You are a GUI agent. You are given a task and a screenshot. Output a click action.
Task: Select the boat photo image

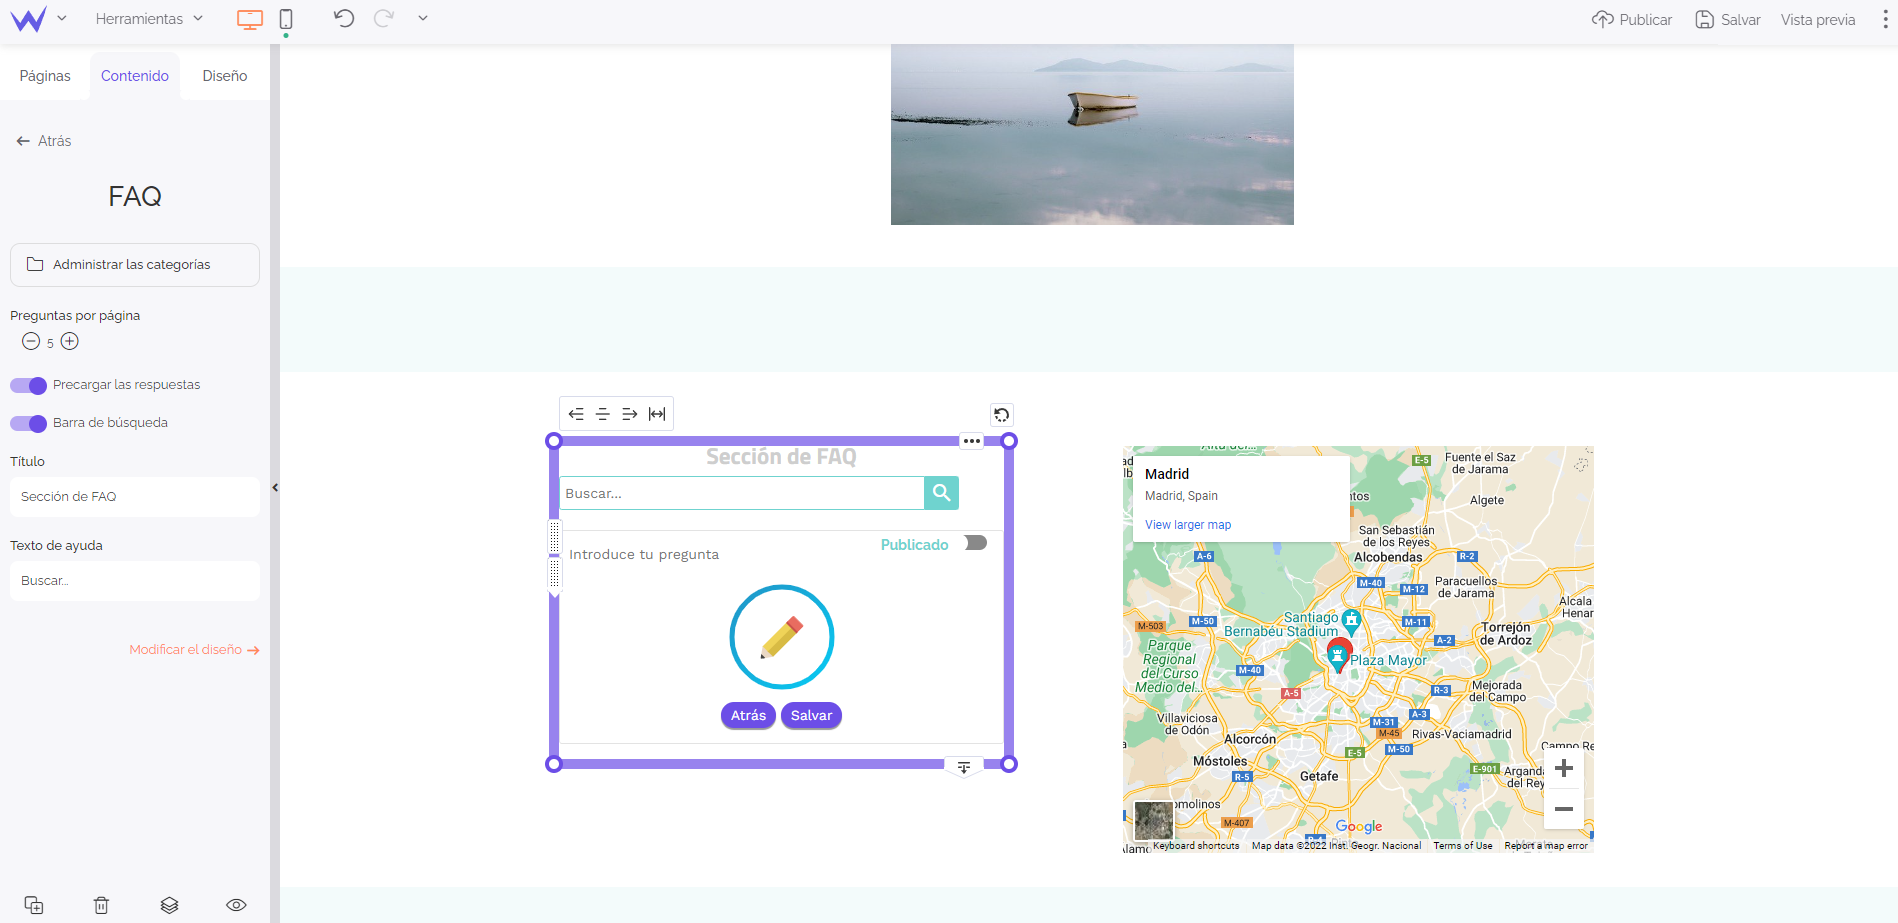[1092, 134]
